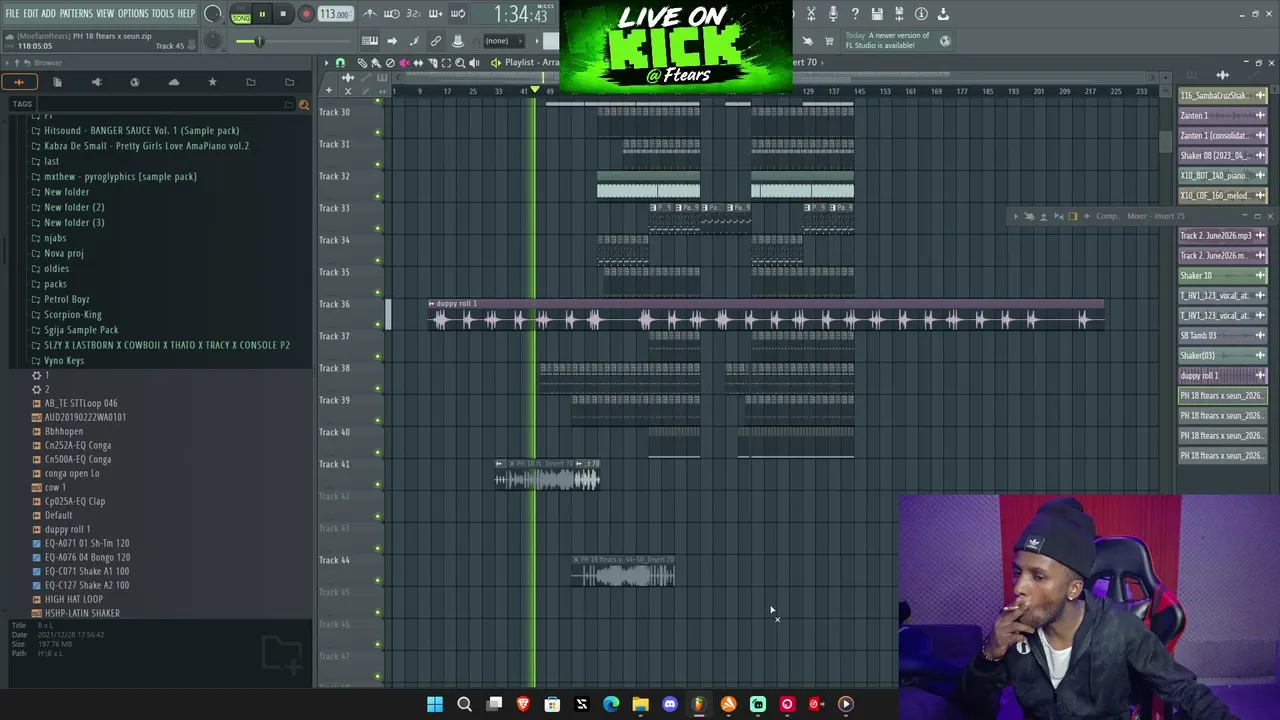Open the help question-mark icon
1280x720 pixels.
pos(855,14)
